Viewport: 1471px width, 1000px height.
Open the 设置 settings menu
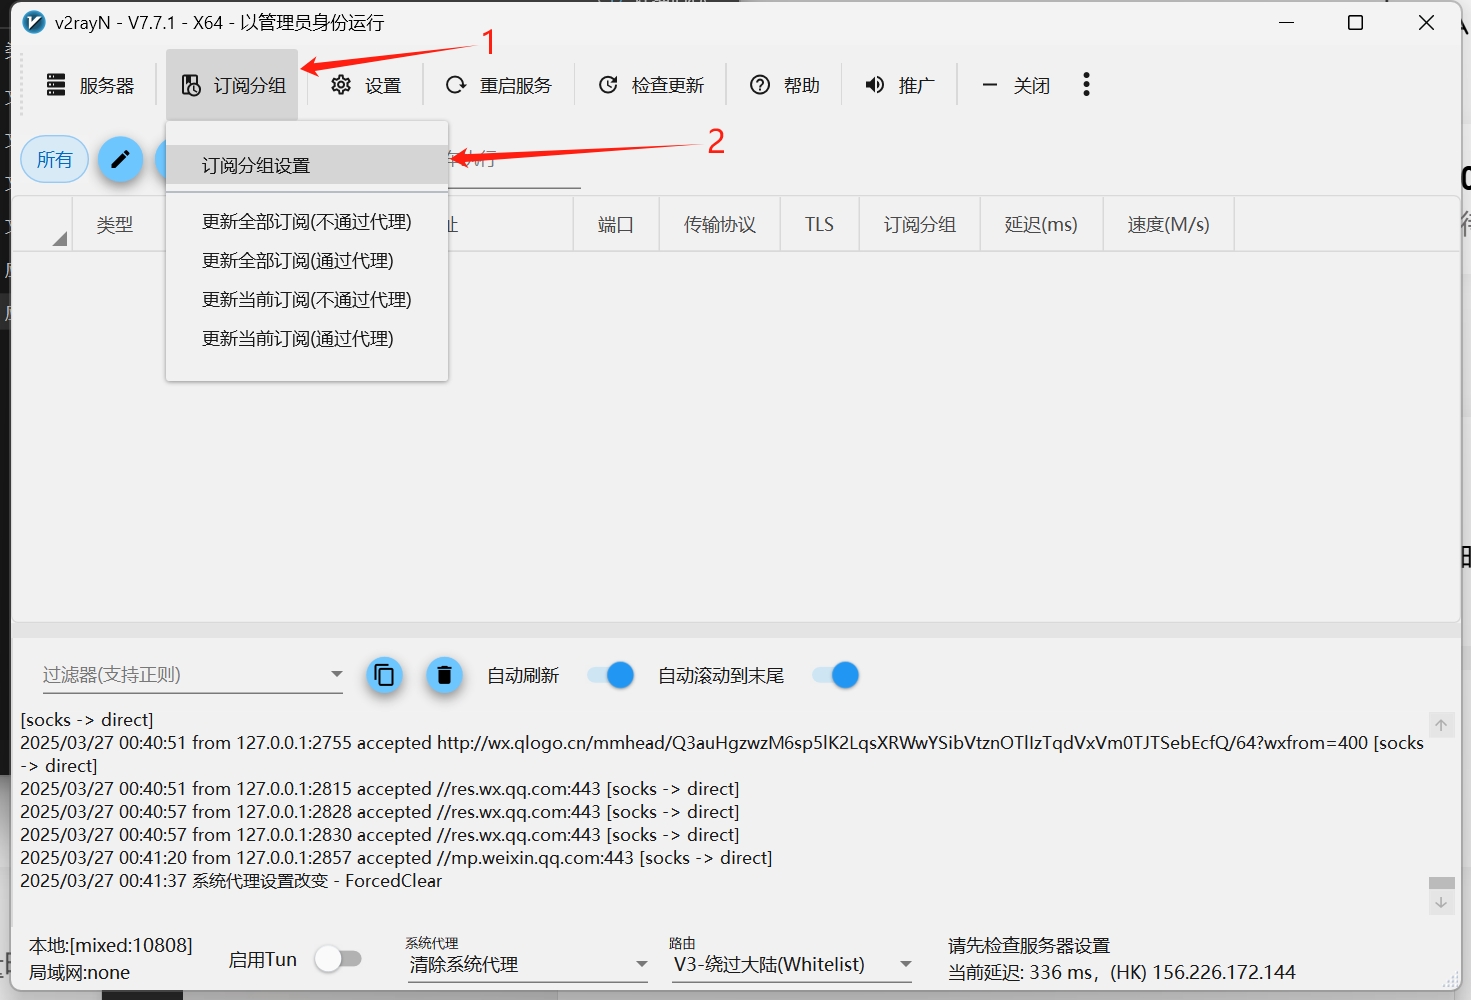tap(366, 85)
